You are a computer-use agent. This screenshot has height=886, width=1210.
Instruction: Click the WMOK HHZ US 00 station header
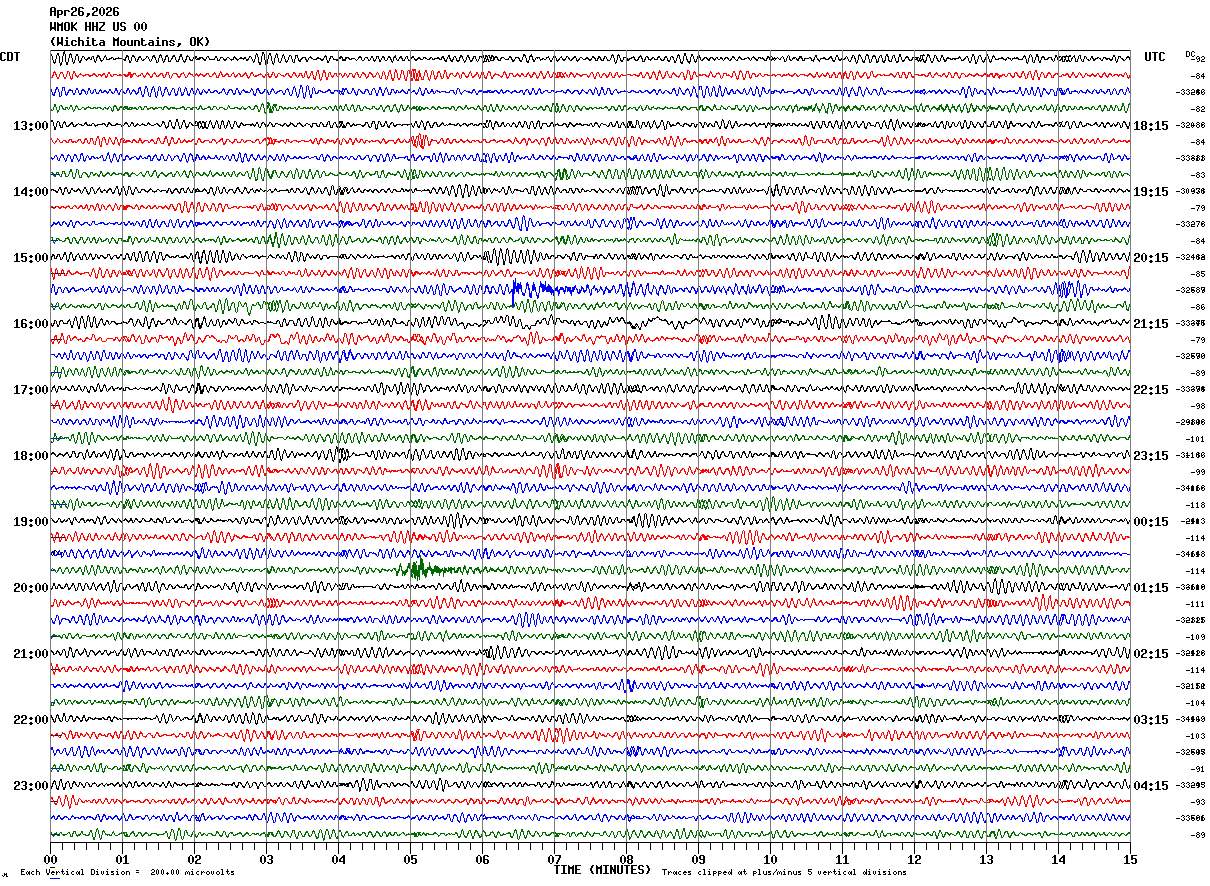98,27
